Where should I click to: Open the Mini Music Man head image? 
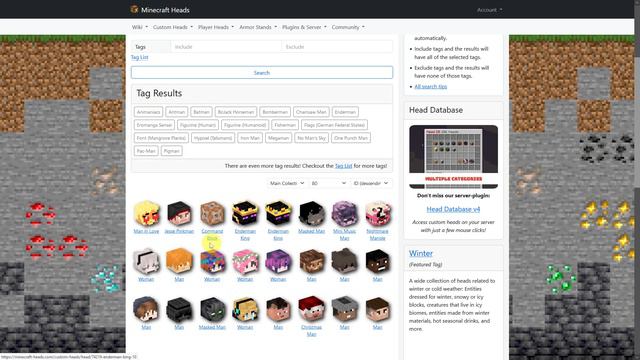pyautogui.click(x=344, y=213)
